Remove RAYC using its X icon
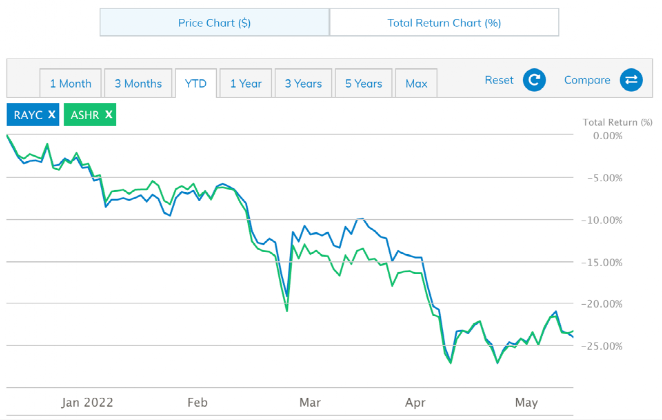This screenshot has height=420, width=662. 52,115
